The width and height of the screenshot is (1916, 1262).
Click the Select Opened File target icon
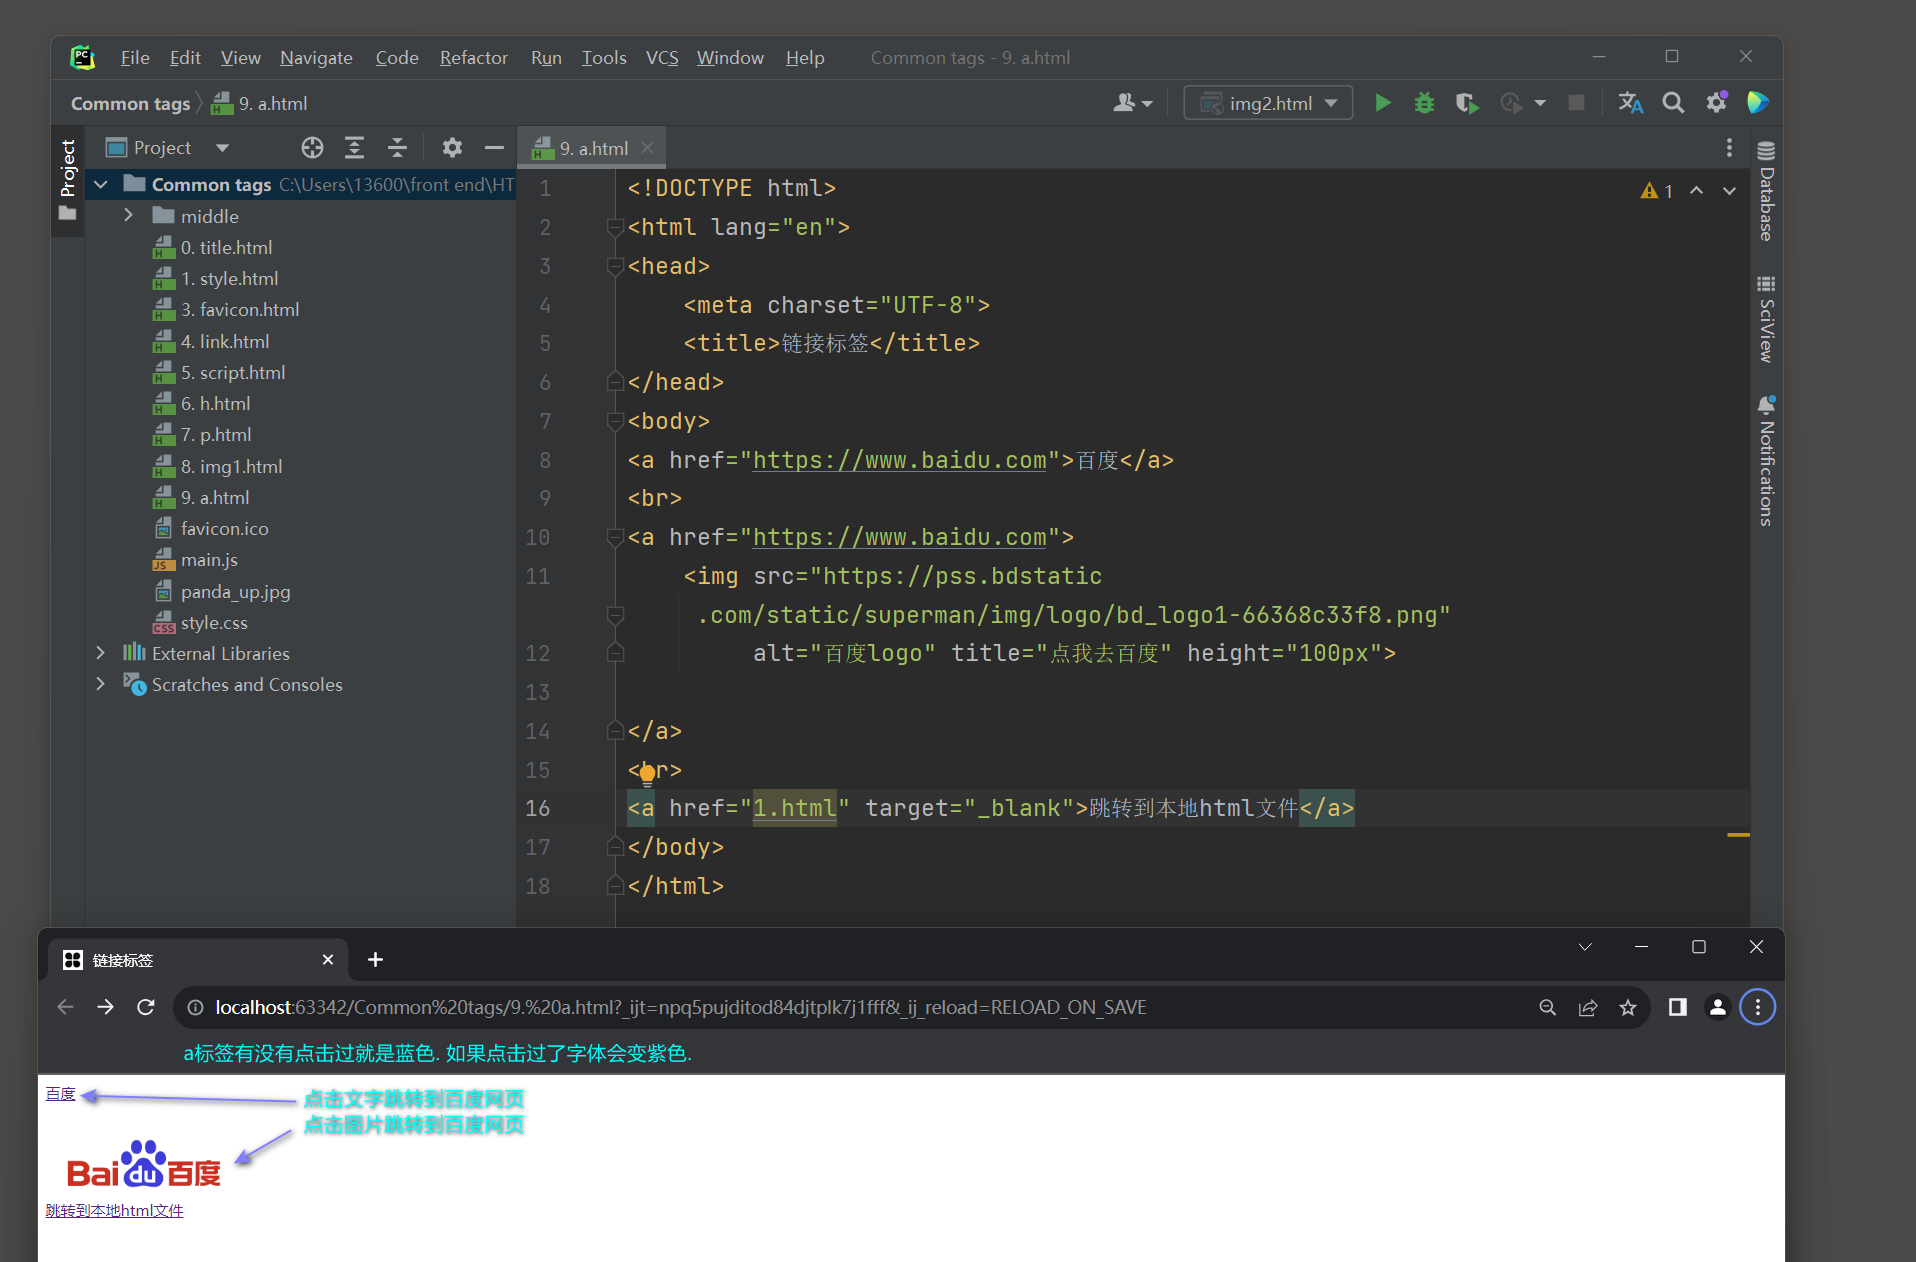click(312, 148)
